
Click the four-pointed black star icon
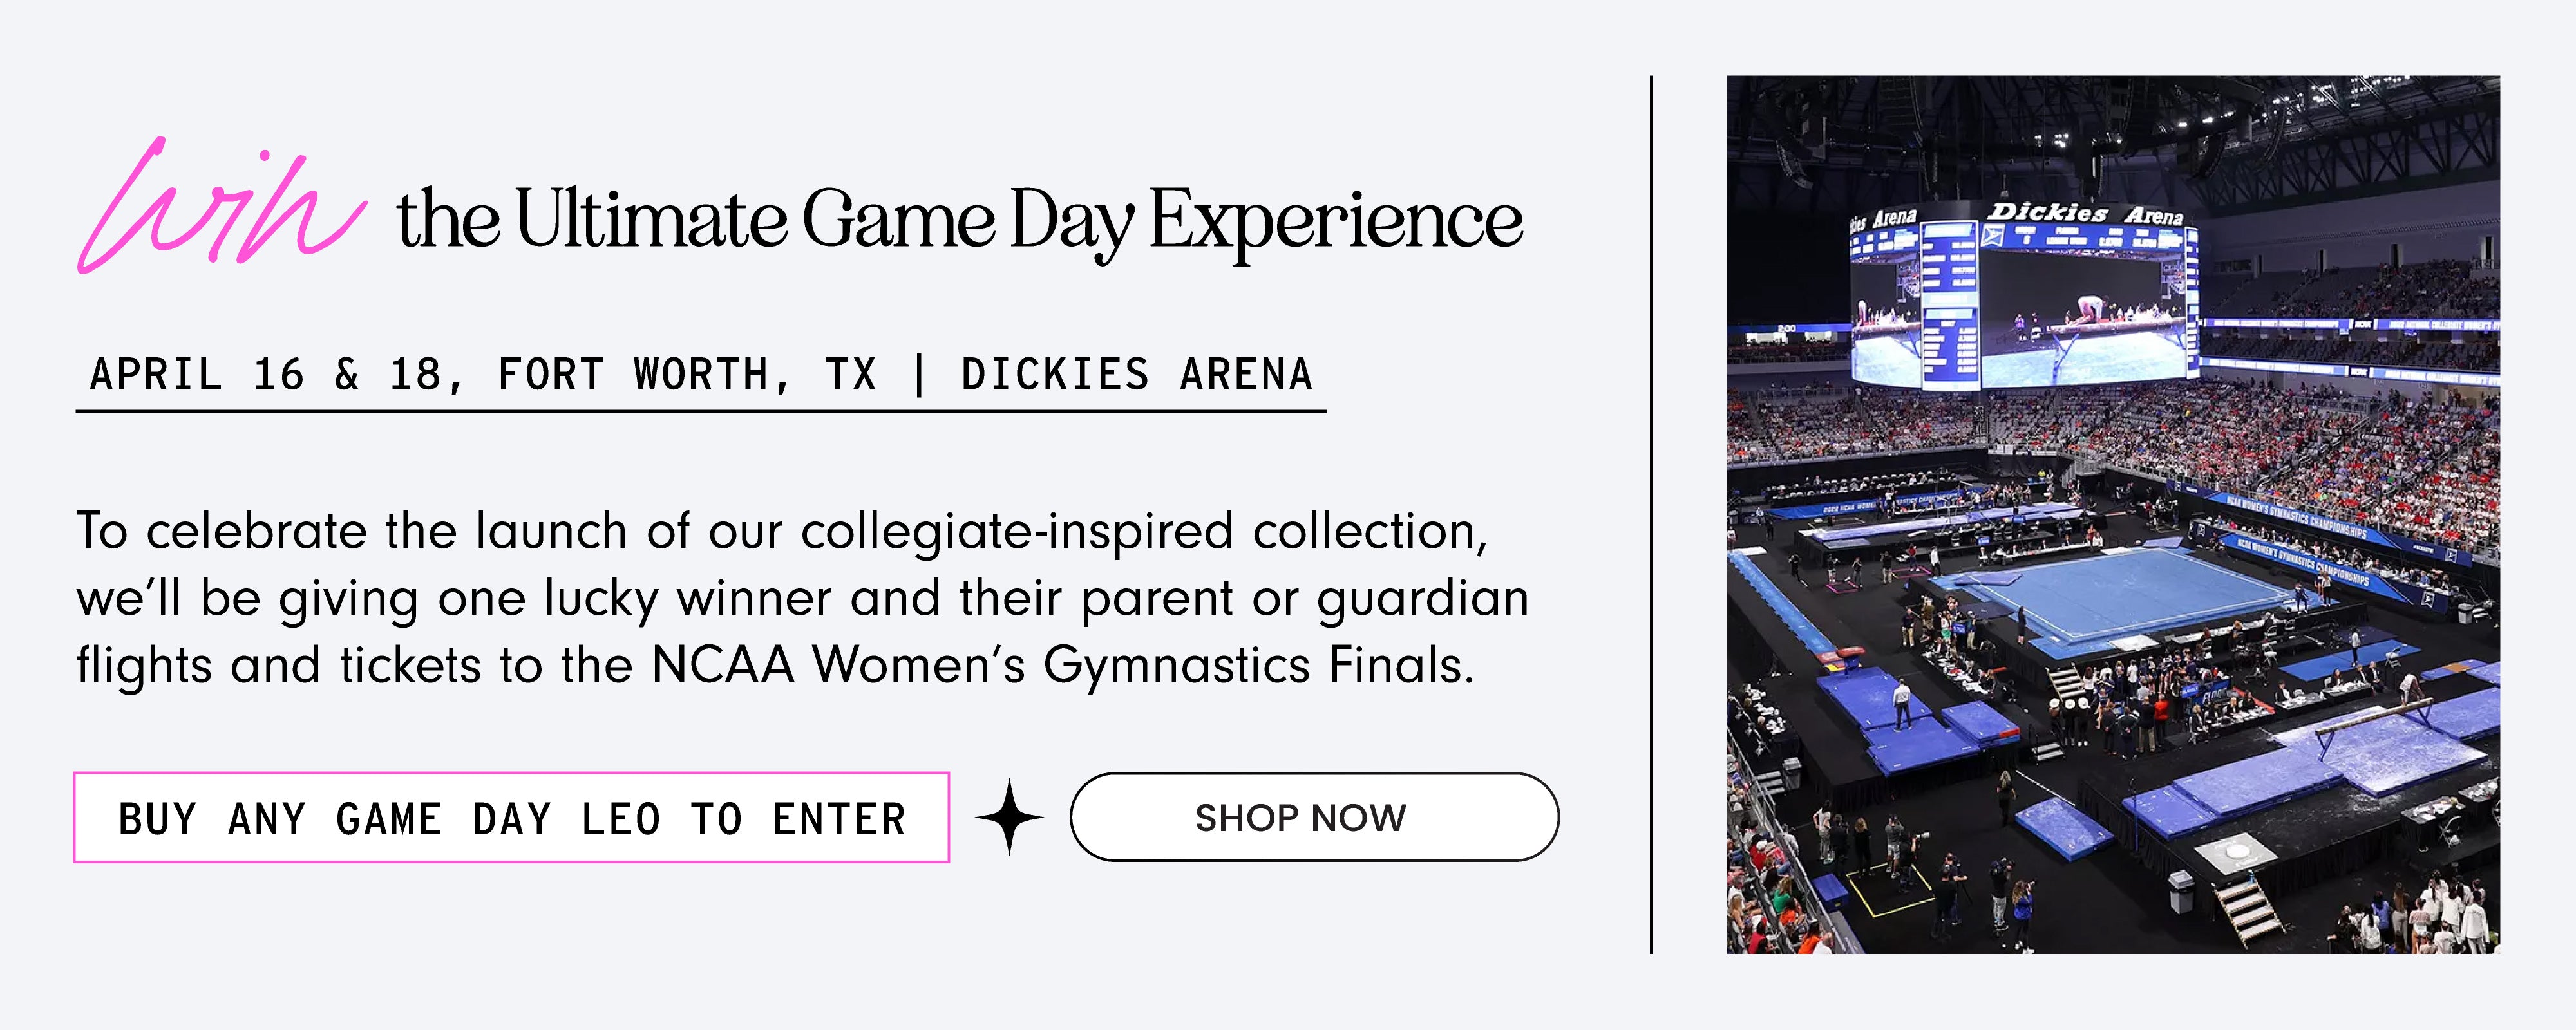[1009, 817]
